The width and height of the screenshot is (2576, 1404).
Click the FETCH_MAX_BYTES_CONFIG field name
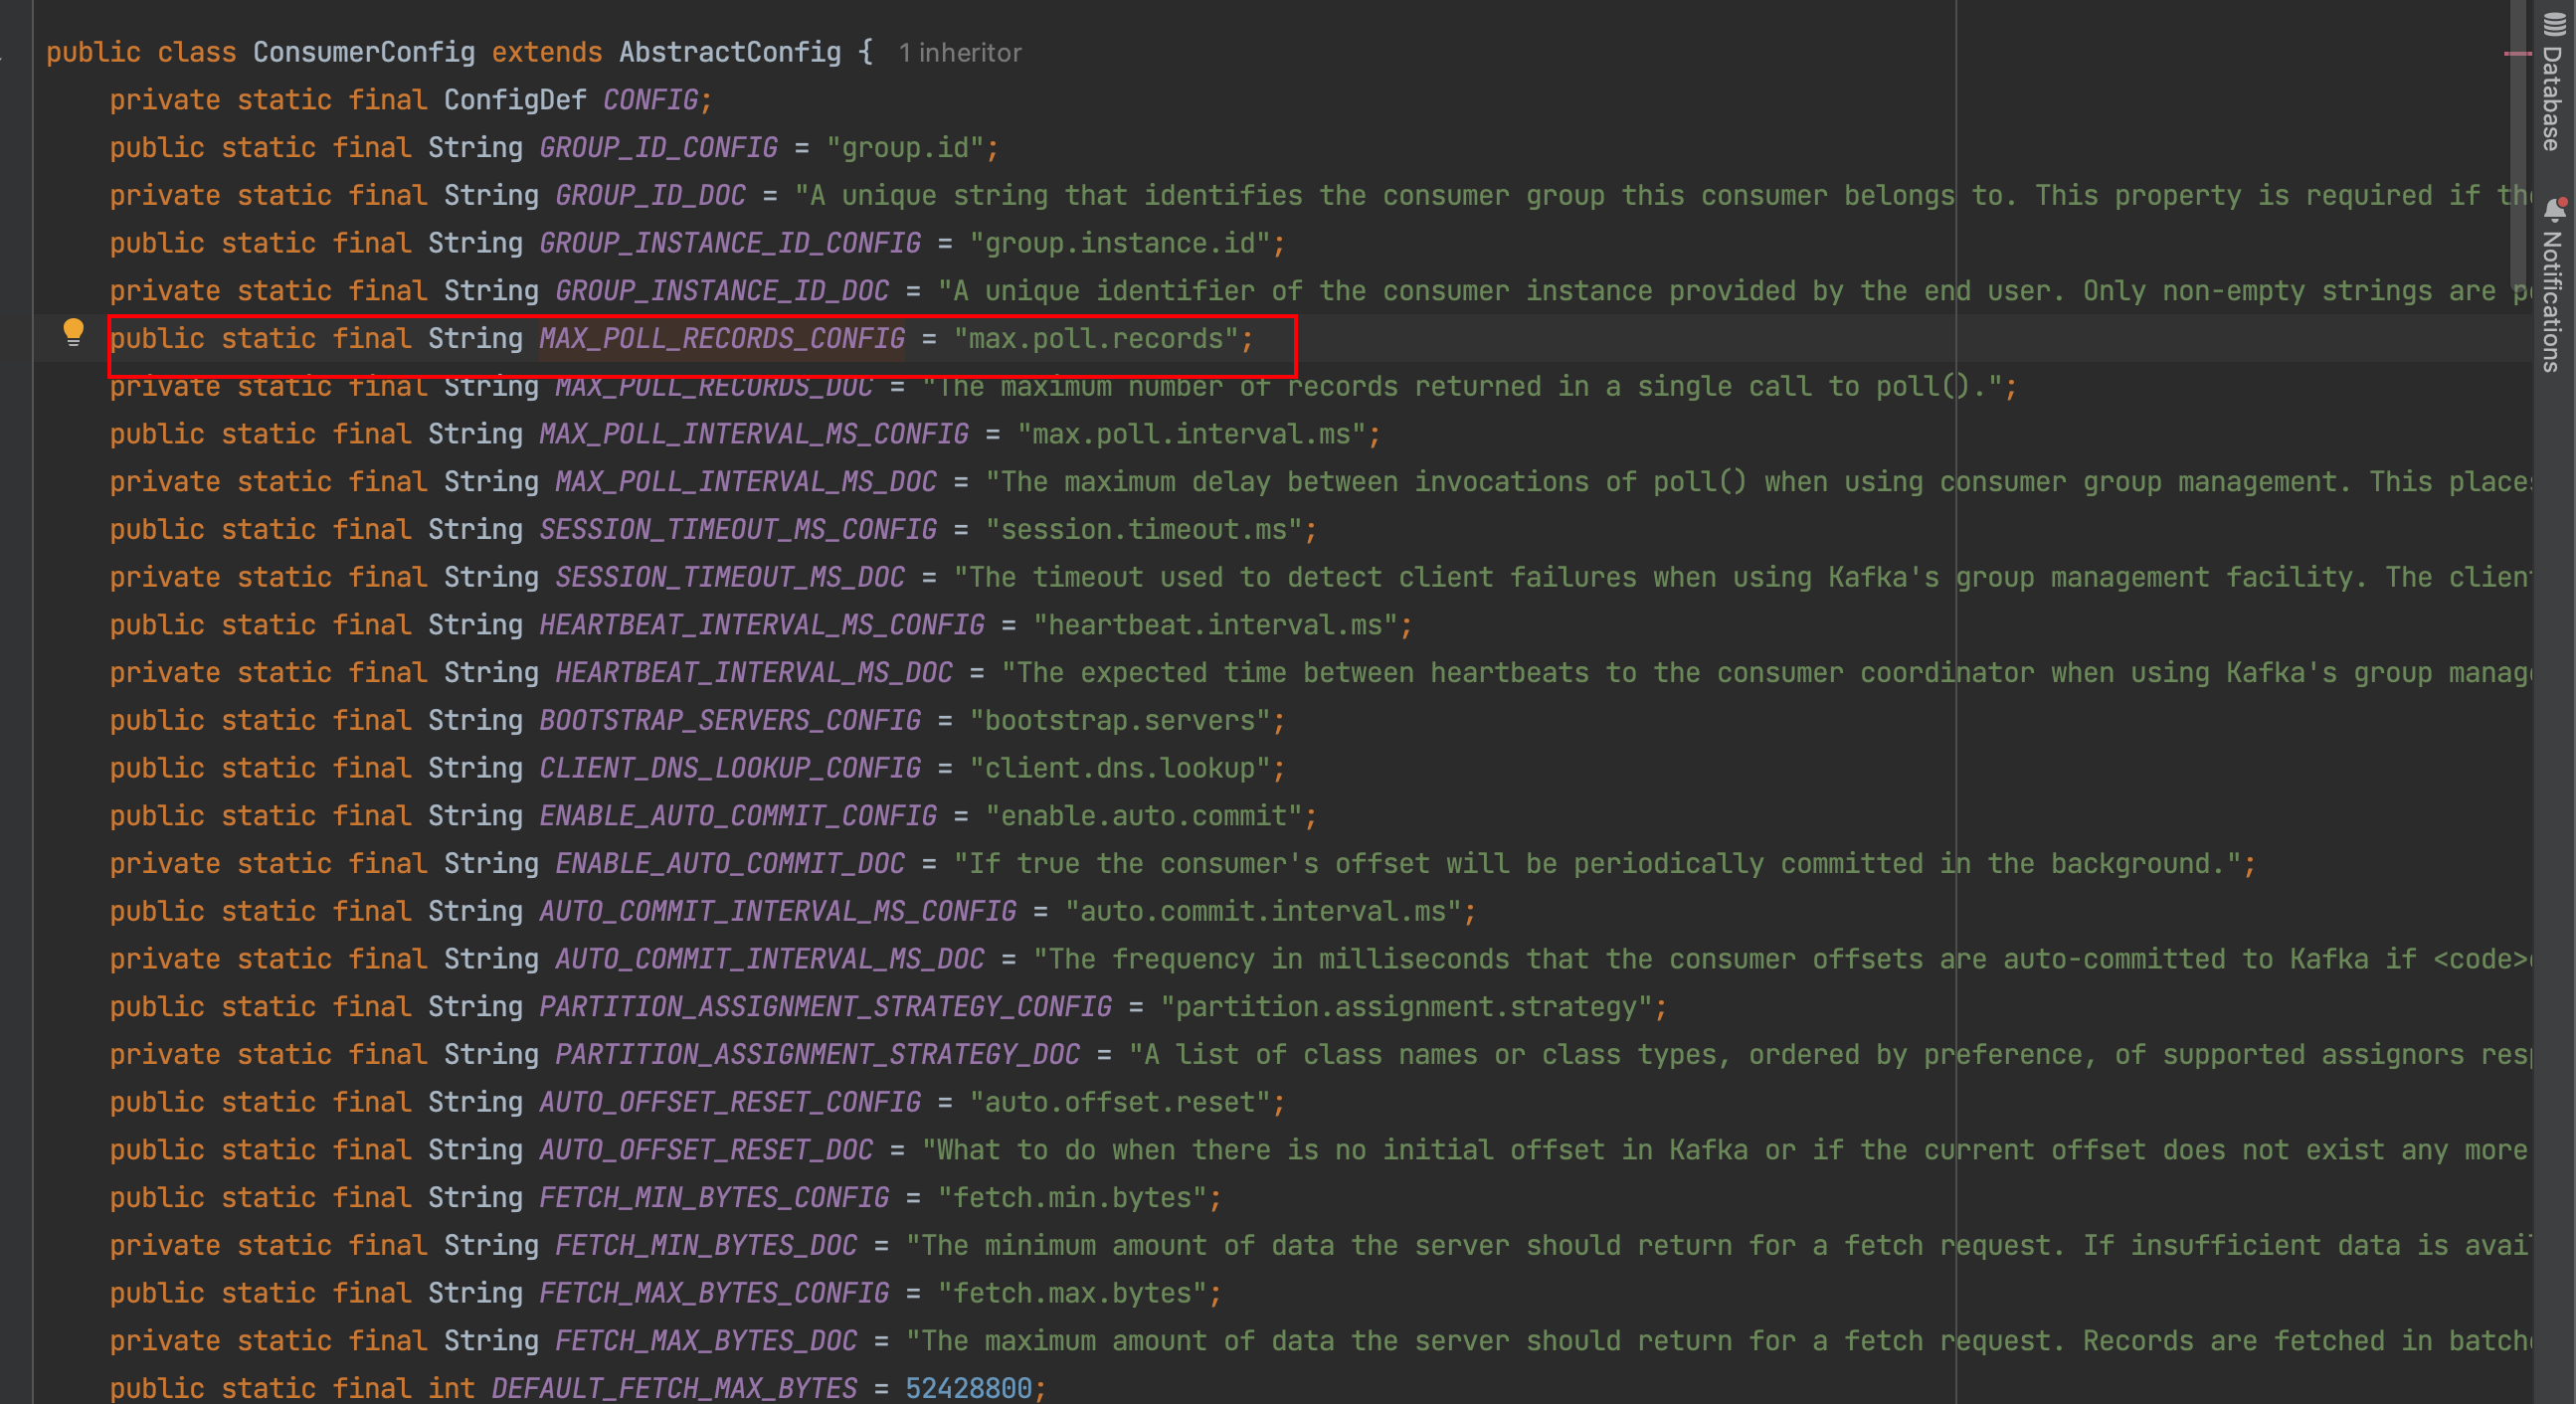pyautogui.click(x=713, y=1293)
